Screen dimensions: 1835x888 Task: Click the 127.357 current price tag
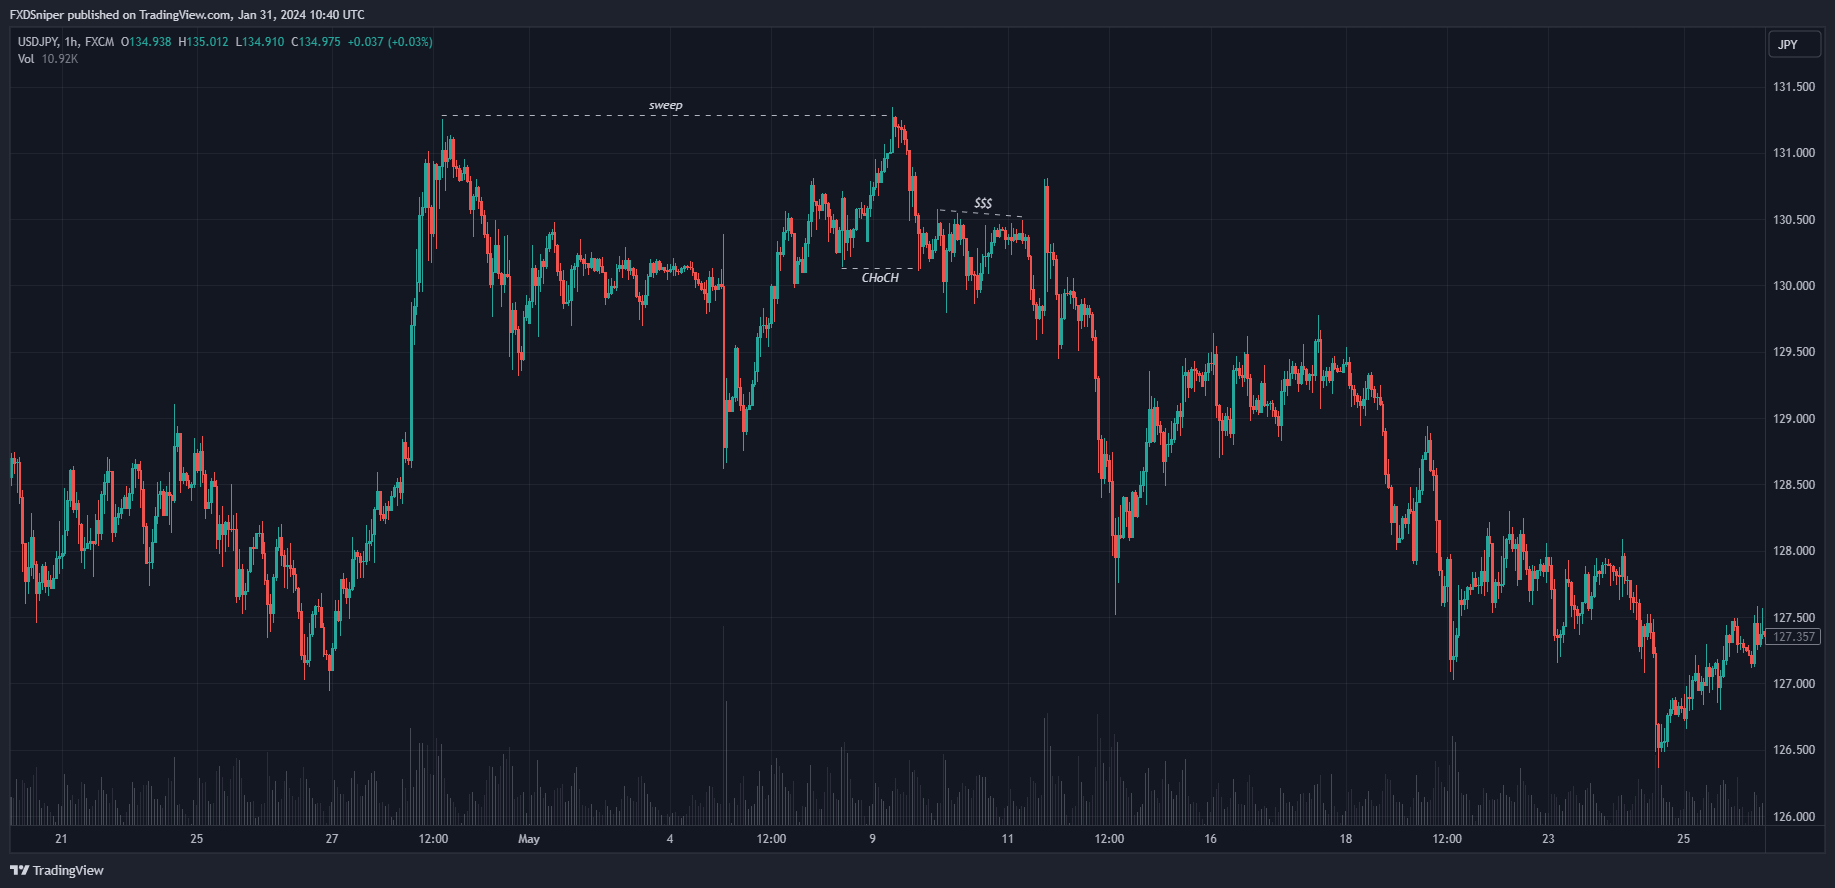[x=1793, y=637]
